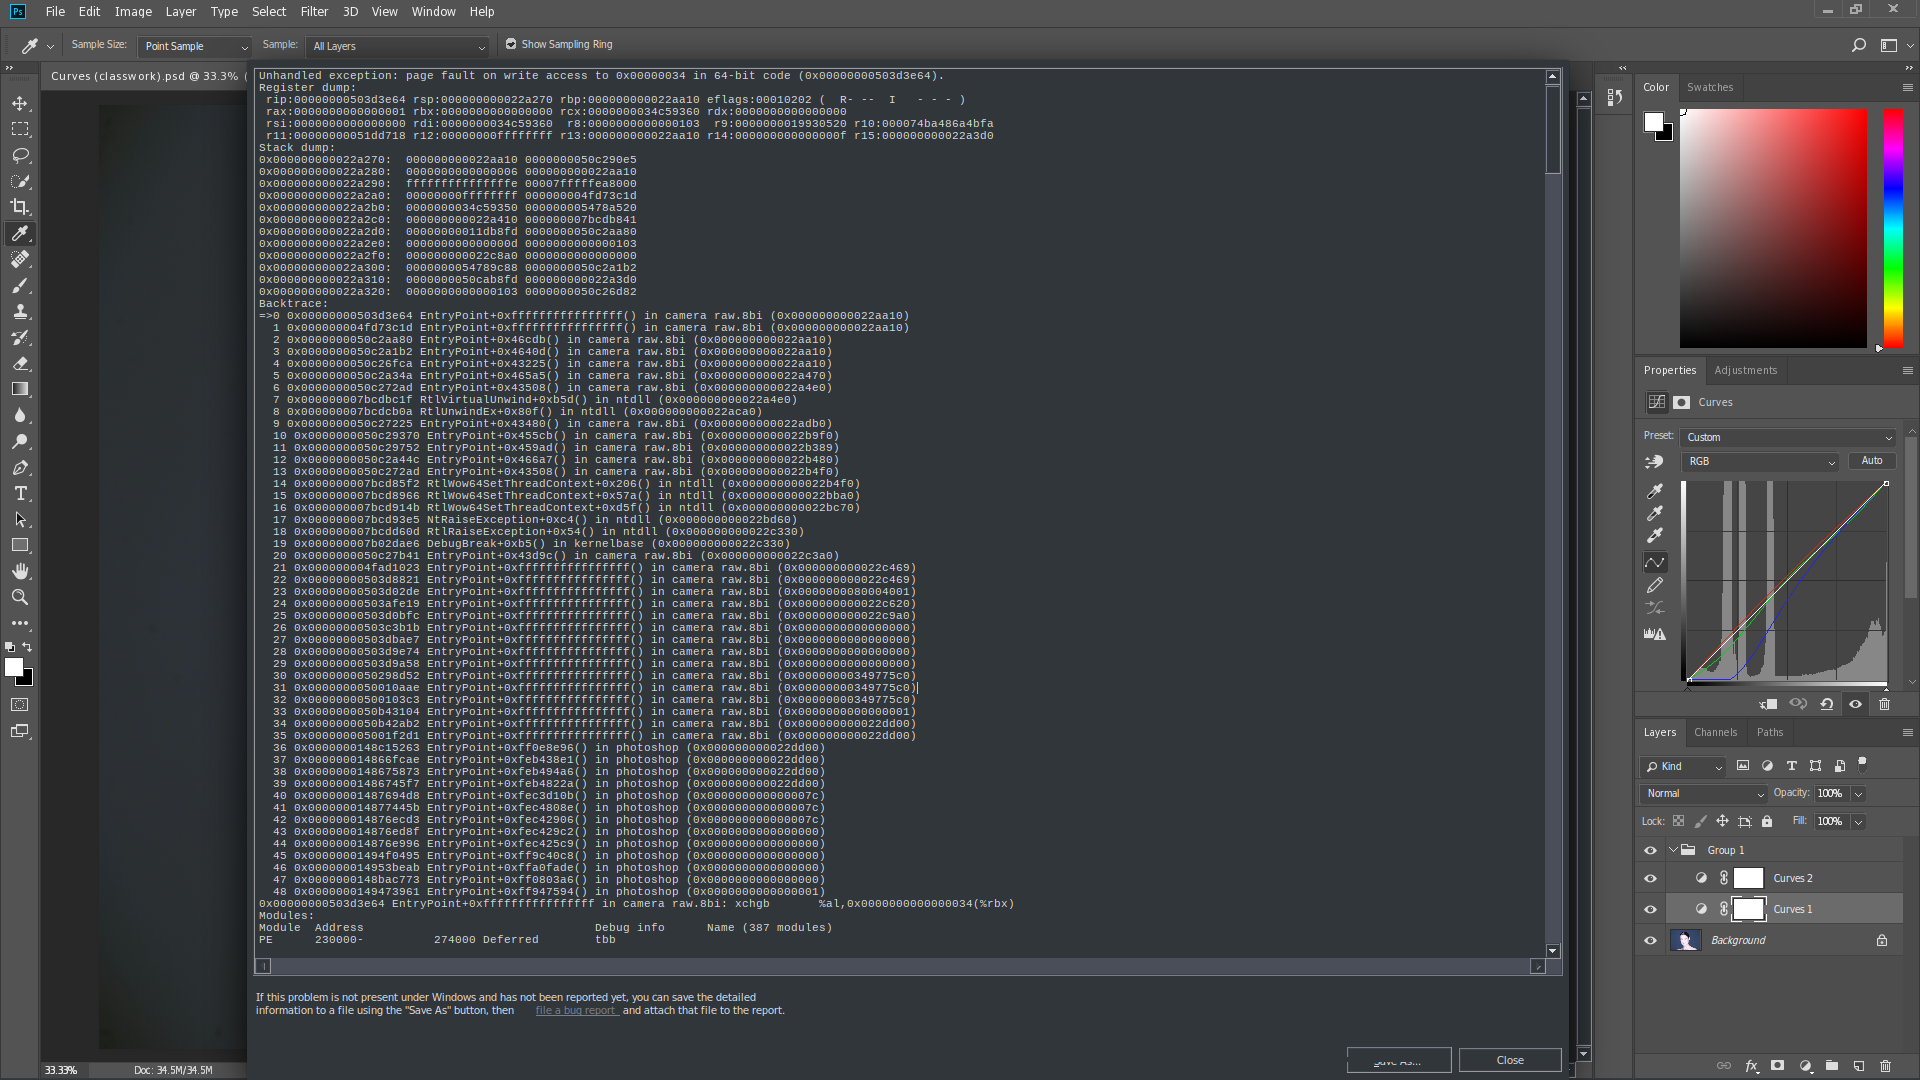
Task: Select the Clone Stamp tool
Action: point(20,311)
